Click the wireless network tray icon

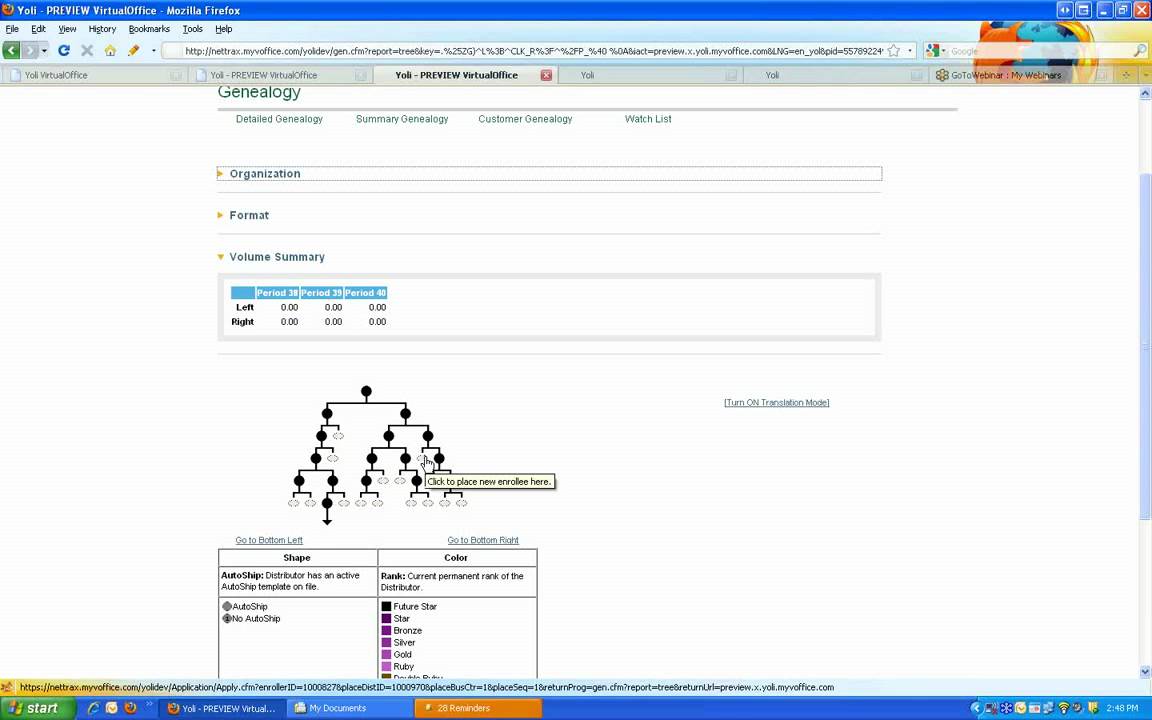(x=1063, y=708)
